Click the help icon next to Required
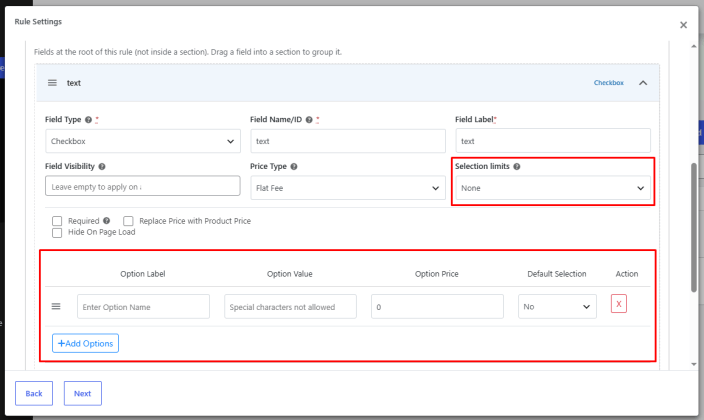The width and height of the screenshot is (704, 420). [x=106, y=221]
